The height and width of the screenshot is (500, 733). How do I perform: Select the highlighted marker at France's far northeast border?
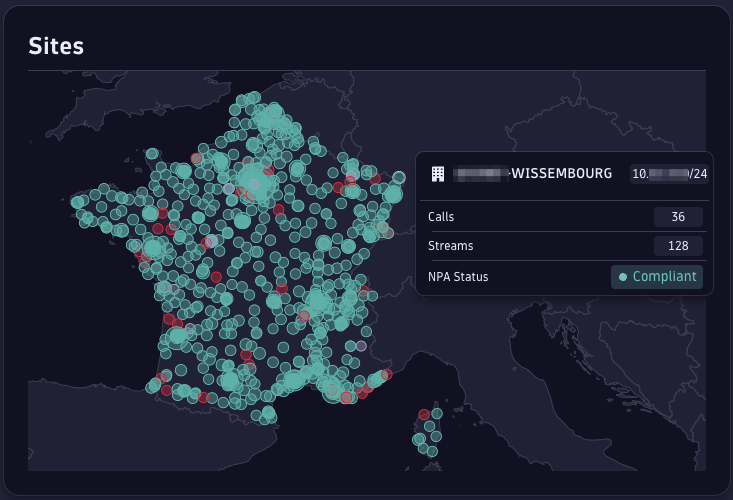pyautogui.click(x=399, y=177)
